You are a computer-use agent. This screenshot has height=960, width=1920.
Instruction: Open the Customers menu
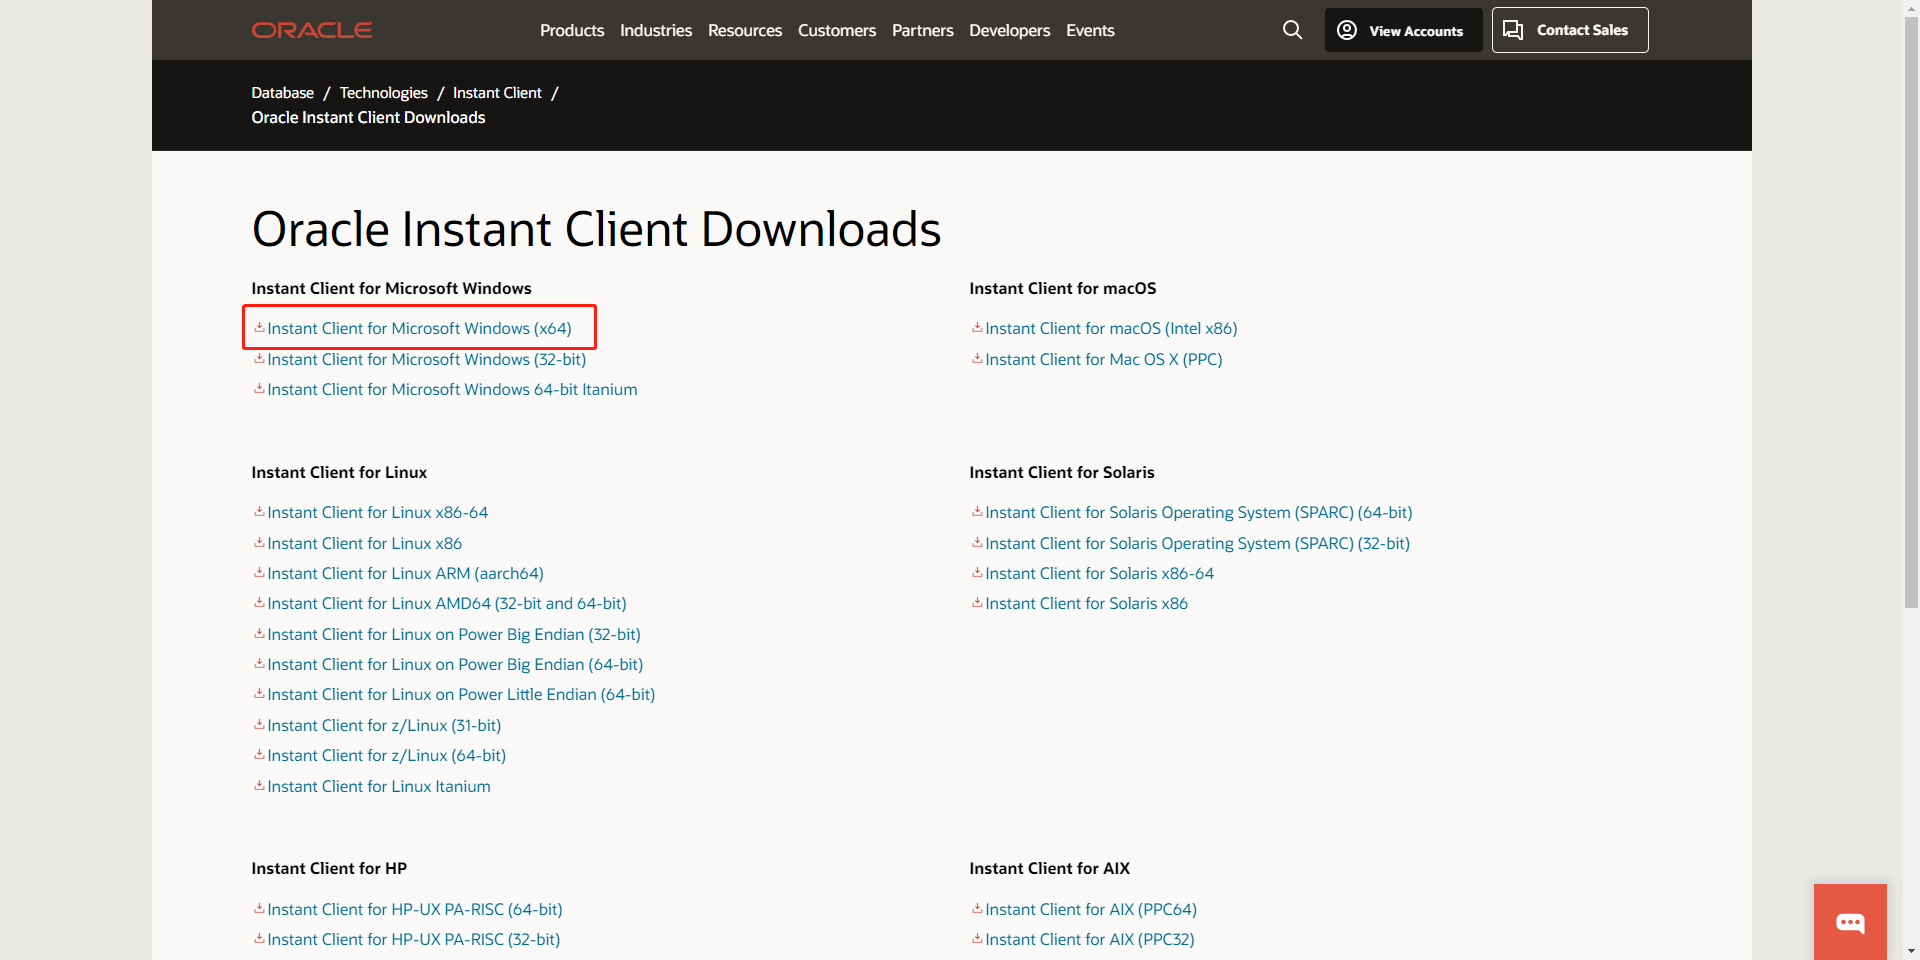pyautogui.click(x=837, y=30)
